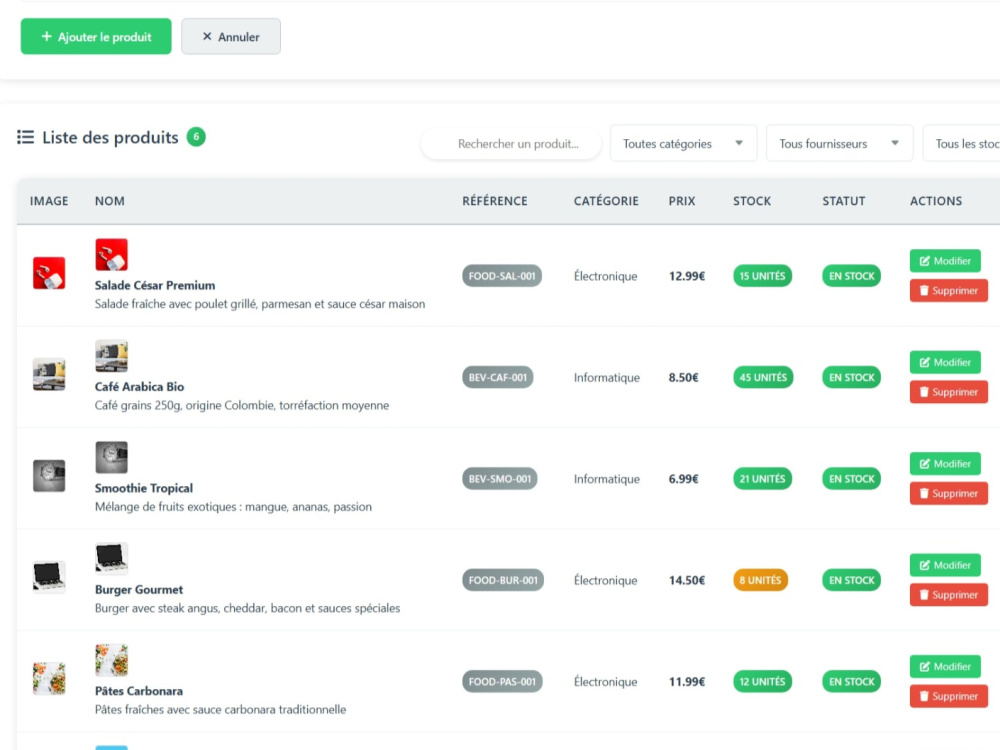
Task: Click the price 11.99€
Action: 687,682
